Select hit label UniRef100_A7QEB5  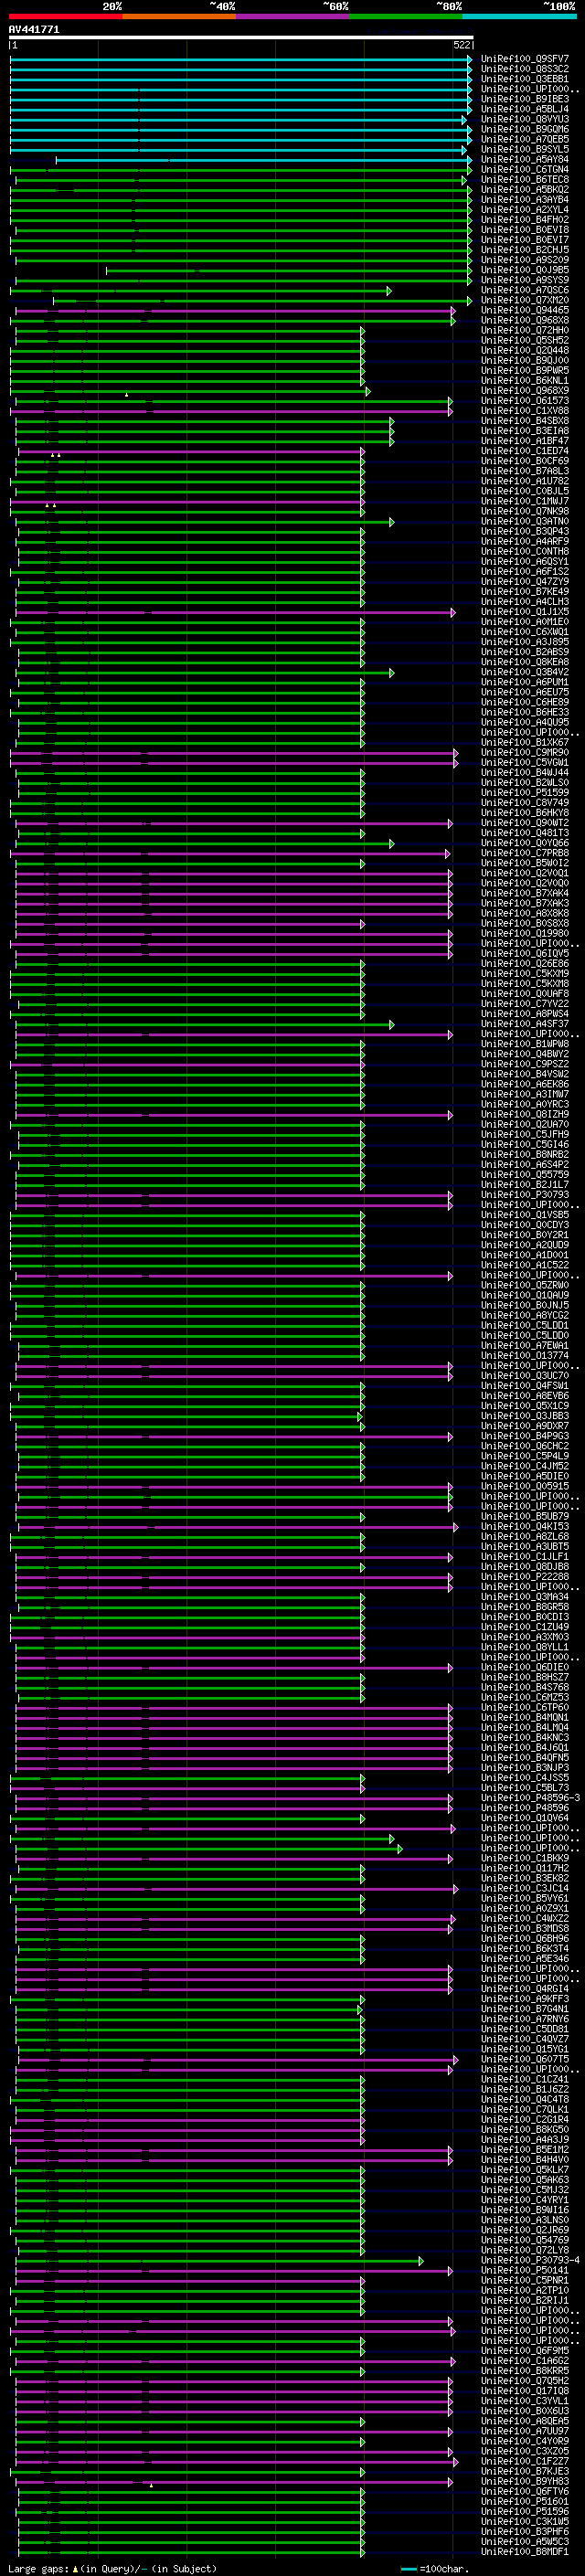(525, 139)
